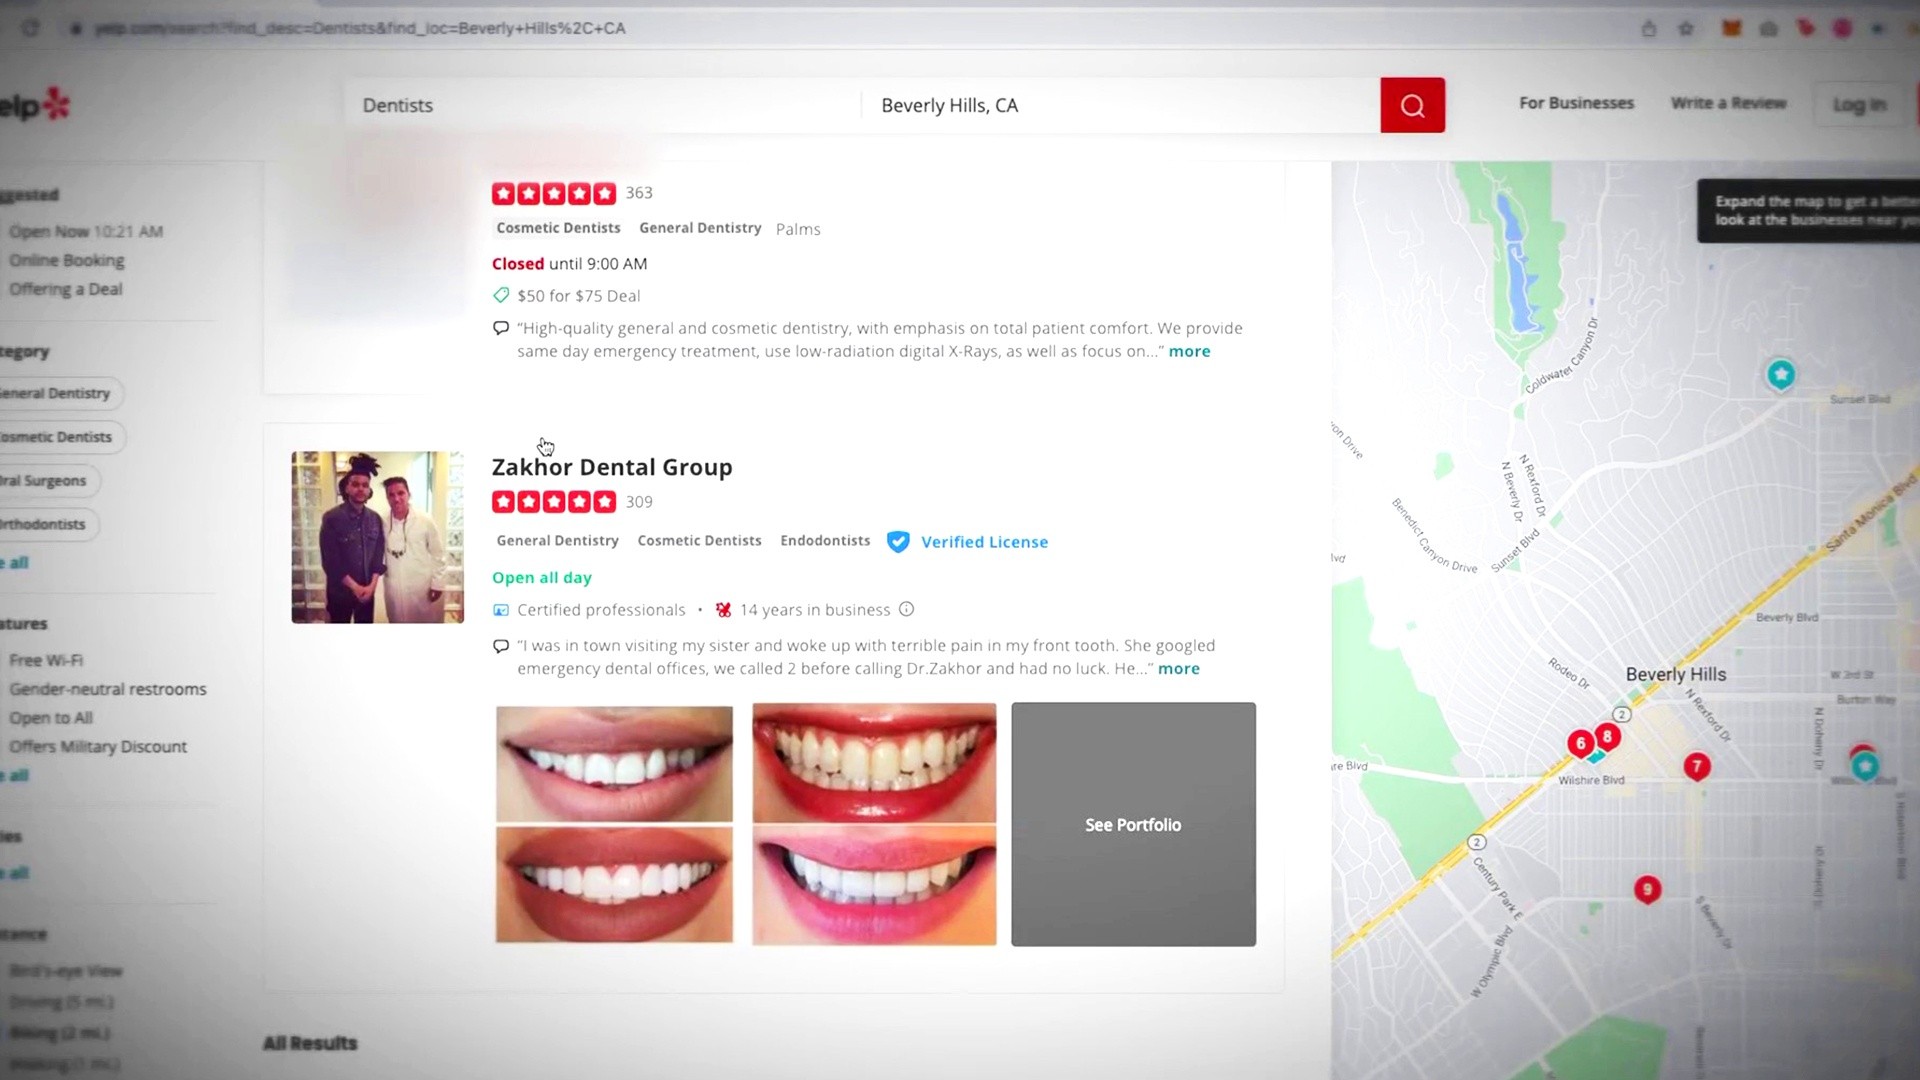Viewport: 1920px width, 1080px height.
Task: Click Certified professionals text
Action: (601, 610)
